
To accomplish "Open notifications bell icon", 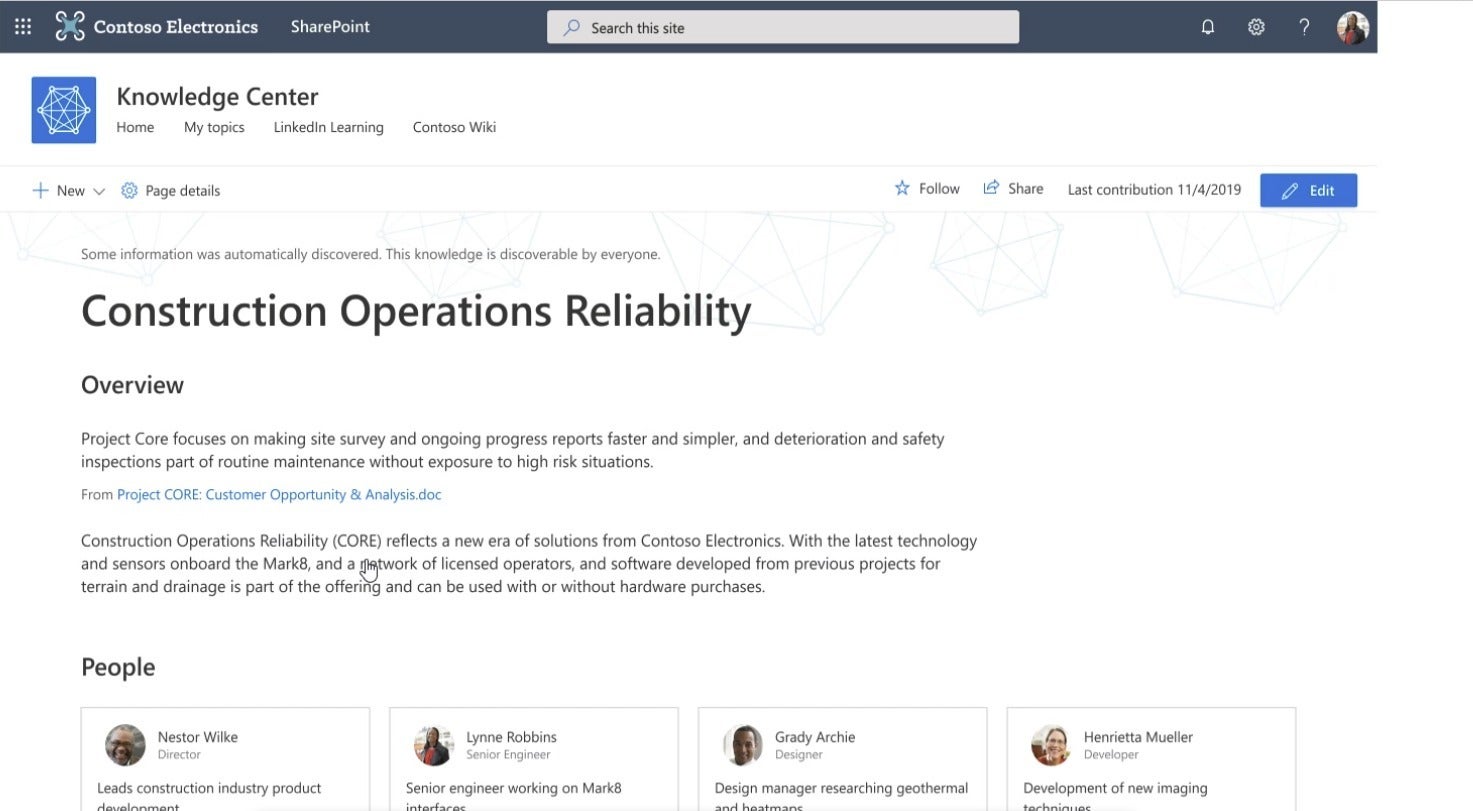I will click(1208, 27).
